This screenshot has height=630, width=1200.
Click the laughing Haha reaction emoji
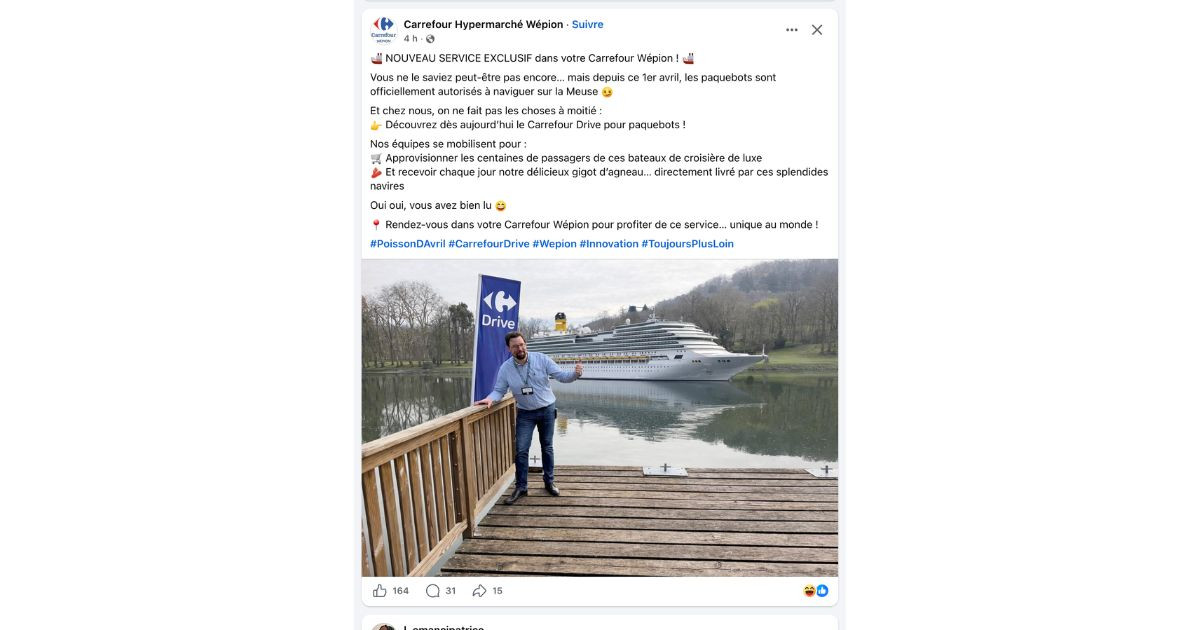809,591
